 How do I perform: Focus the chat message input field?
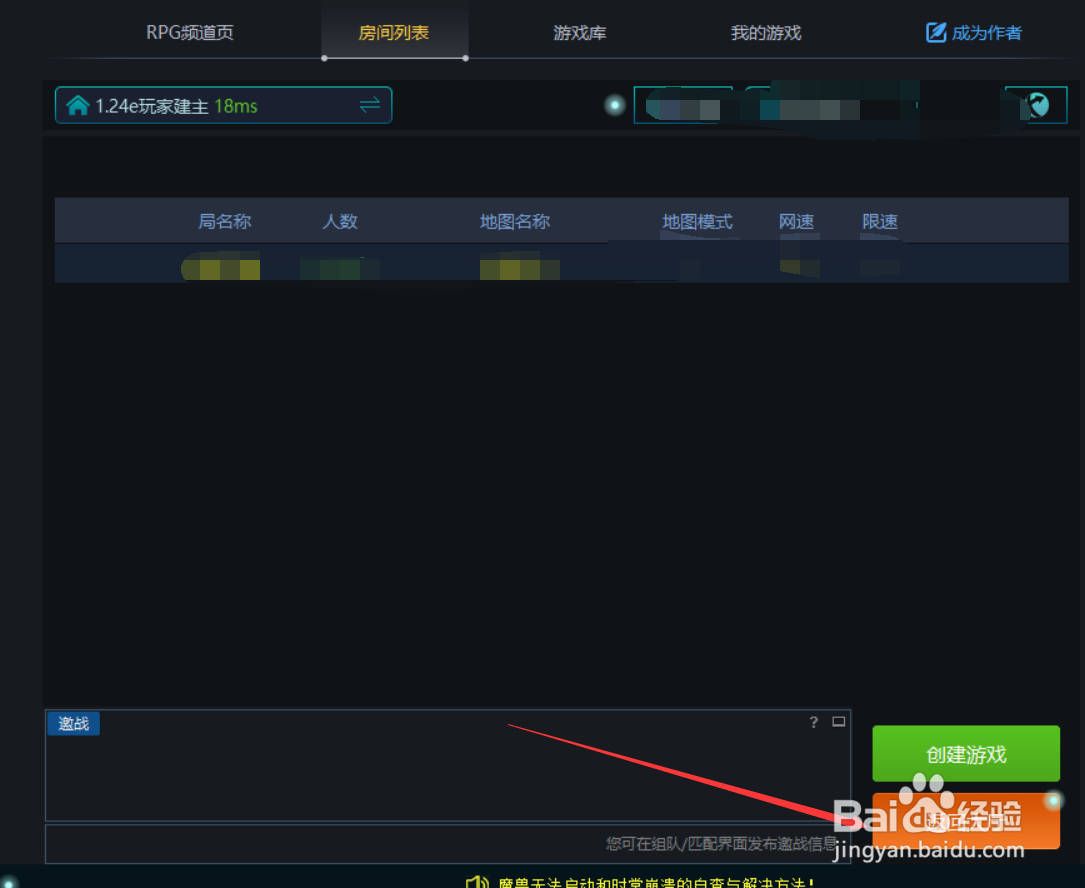click(x=448, y=844)
